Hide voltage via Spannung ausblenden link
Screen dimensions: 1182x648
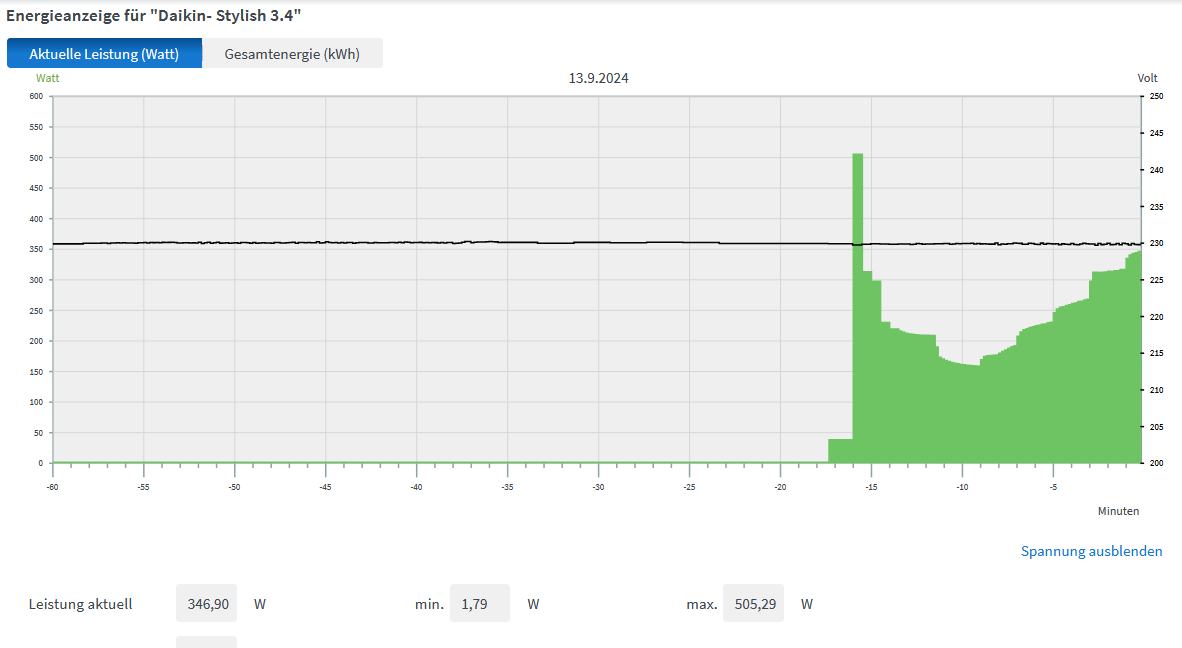tap(1091, 551)
